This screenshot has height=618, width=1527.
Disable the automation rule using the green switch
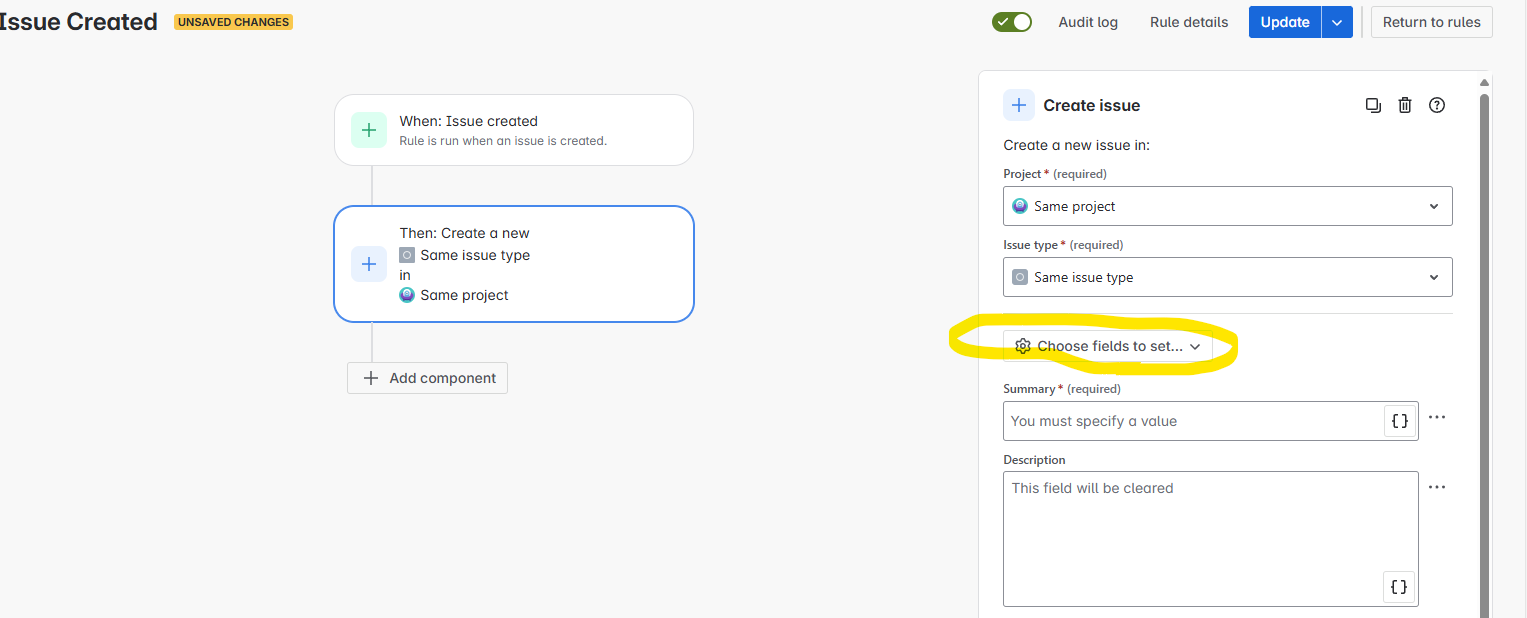(x=1011, y=21)
